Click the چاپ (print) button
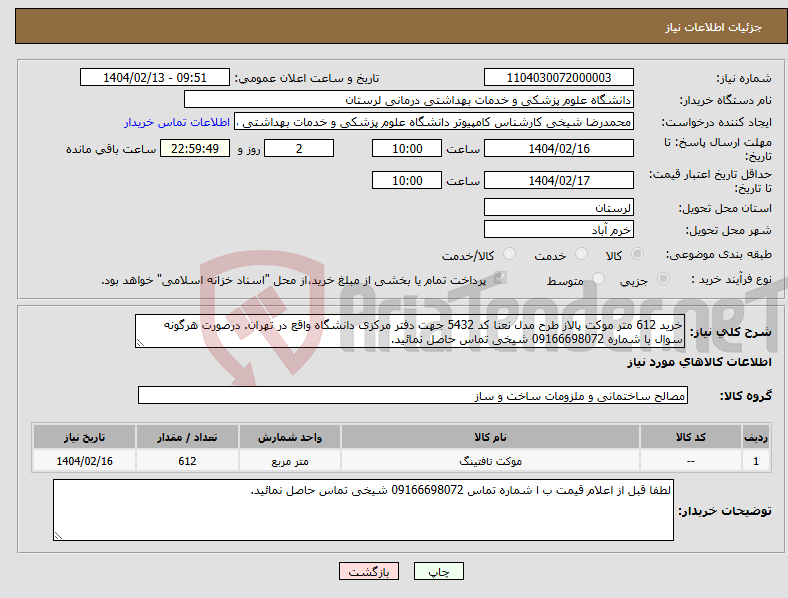The height and width of the screenshot is (598, 788). pyautogui.click(x=438, y=571)
